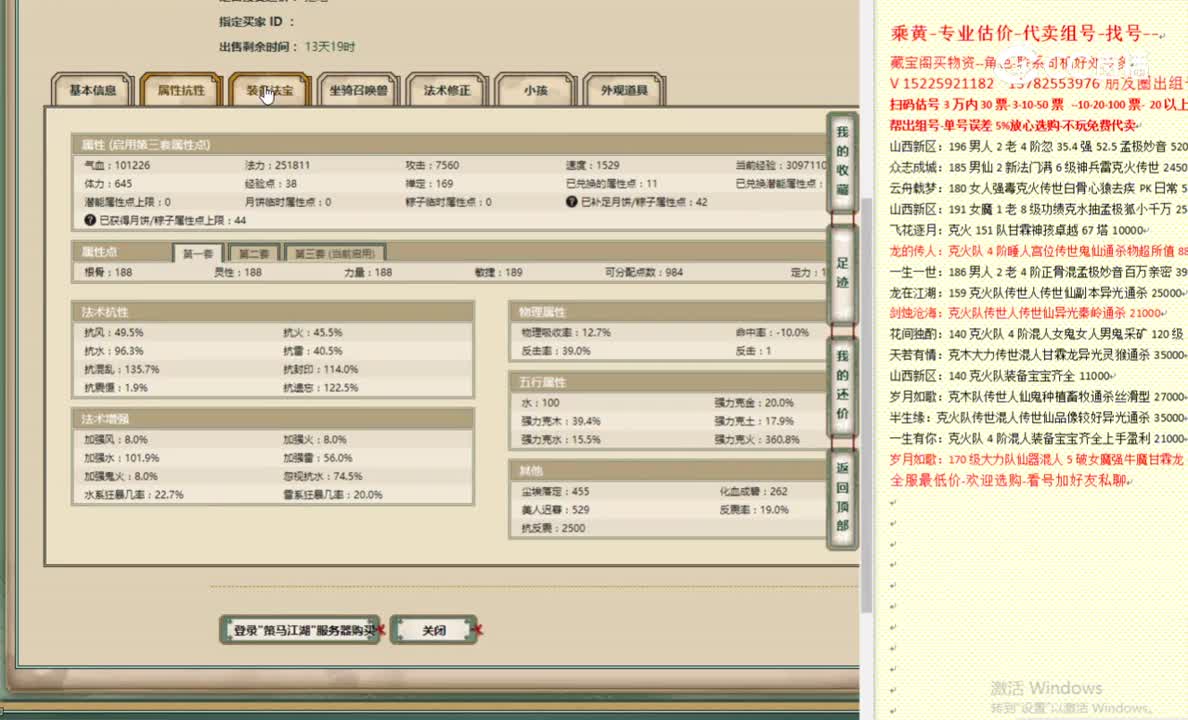Open 足迹 side button

coord(843,273)
